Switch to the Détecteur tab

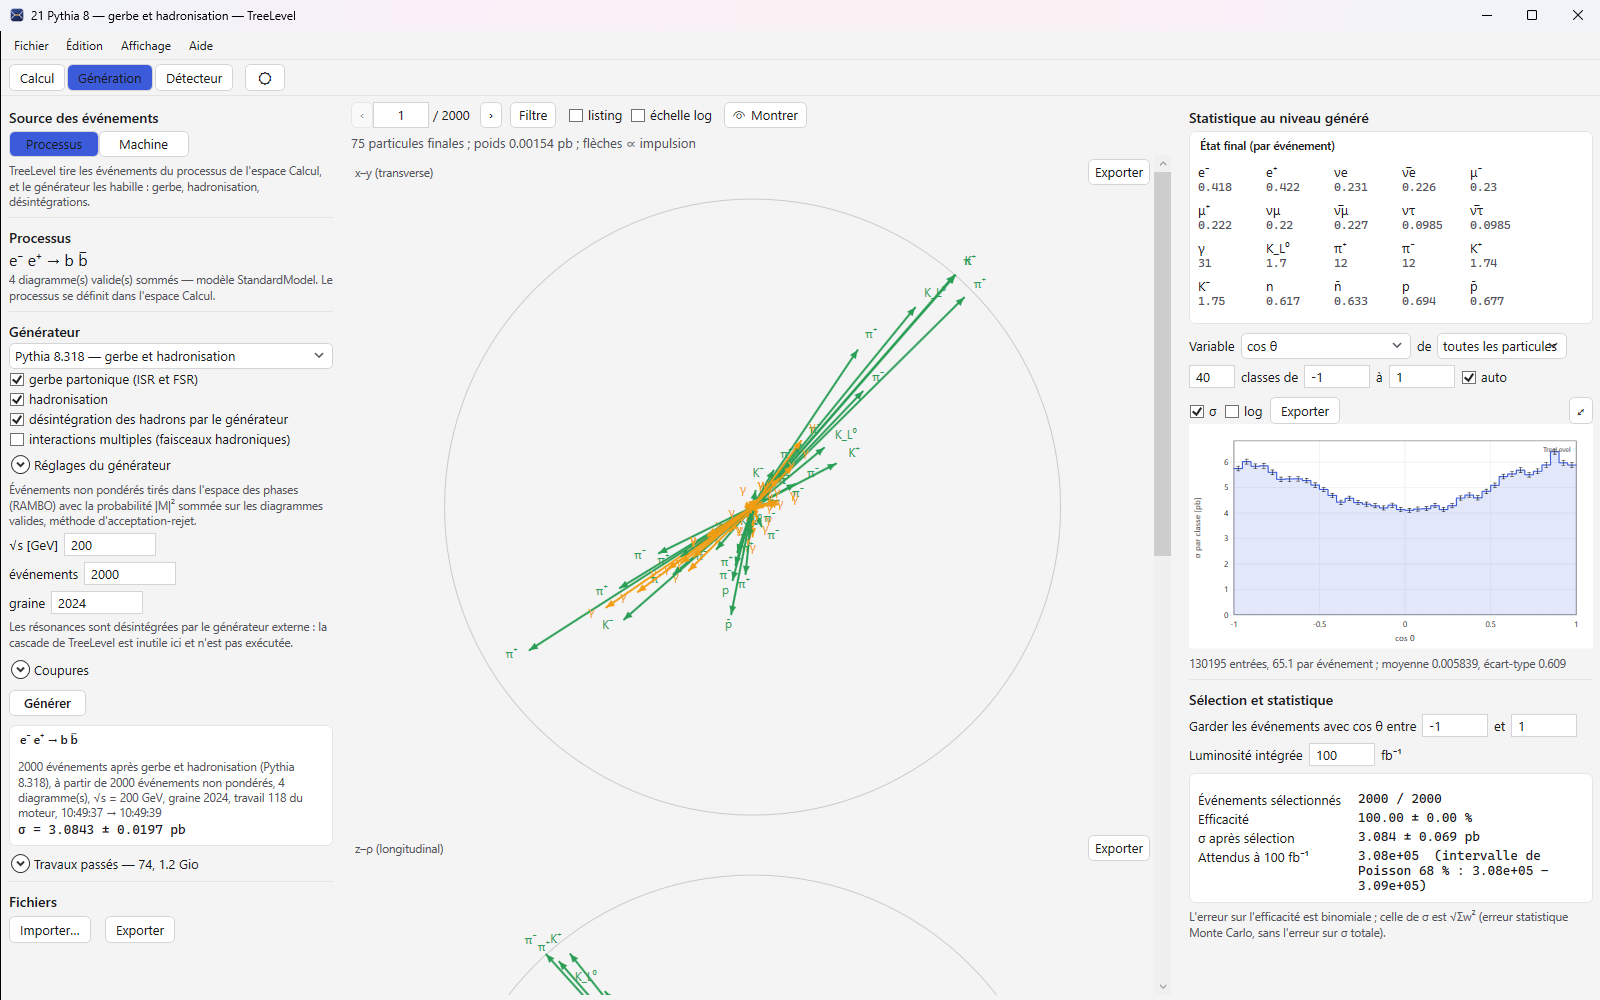point(194,78)
